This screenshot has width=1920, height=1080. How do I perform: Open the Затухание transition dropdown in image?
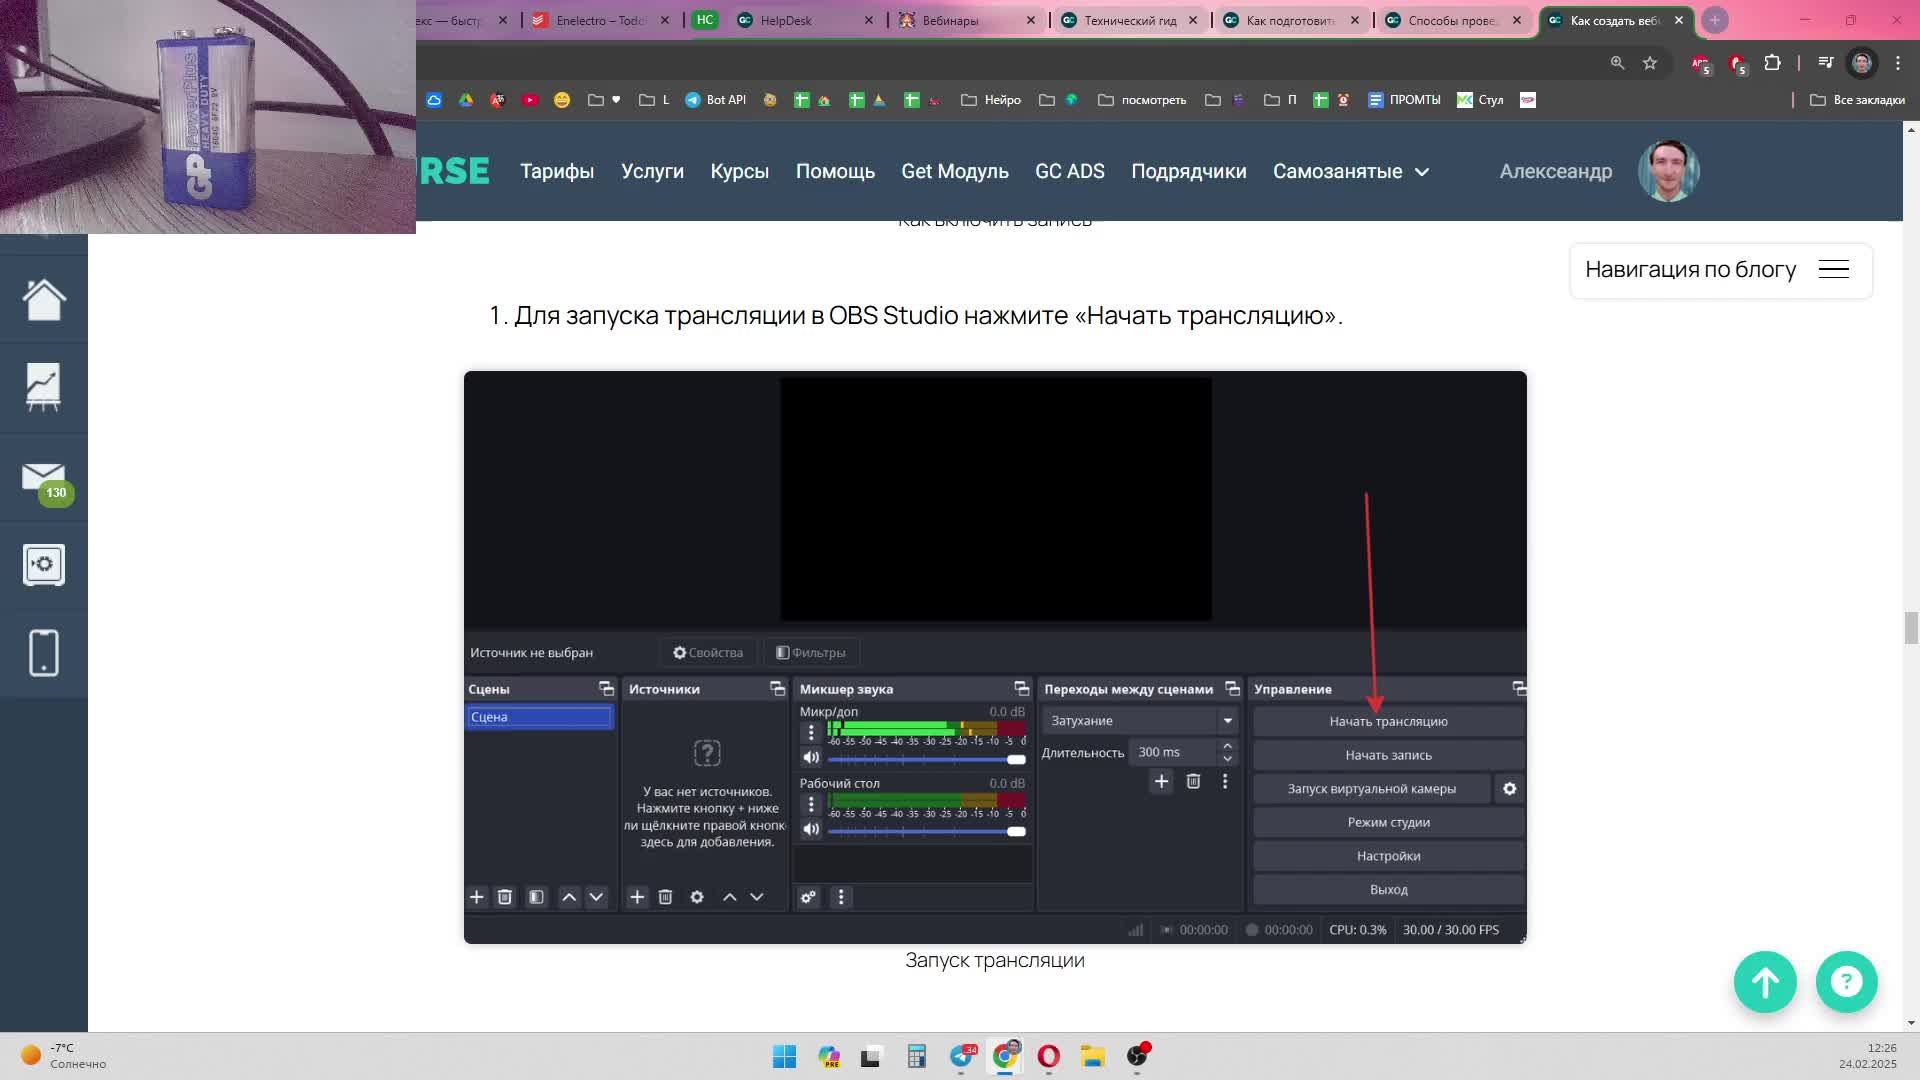click(1139, 721)
